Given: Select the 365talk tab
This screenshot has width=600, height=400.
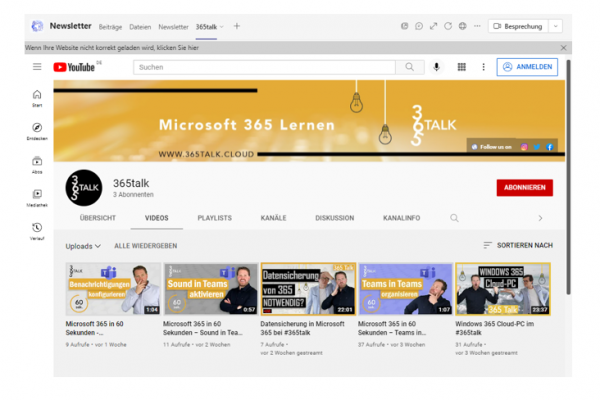Looking at the screenshot, I should coord(206,27).
